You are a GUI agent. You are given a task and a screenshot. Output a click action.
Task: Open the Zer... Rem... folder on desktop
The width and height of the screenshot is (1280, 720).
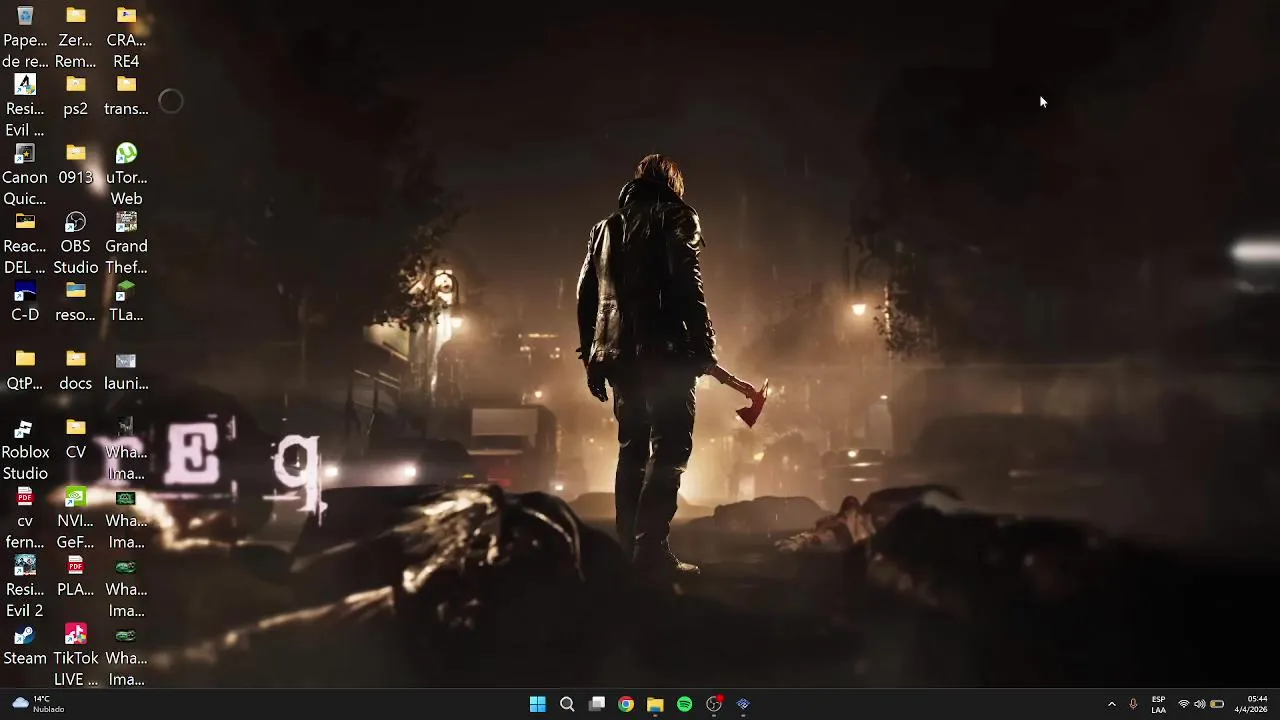76,38
